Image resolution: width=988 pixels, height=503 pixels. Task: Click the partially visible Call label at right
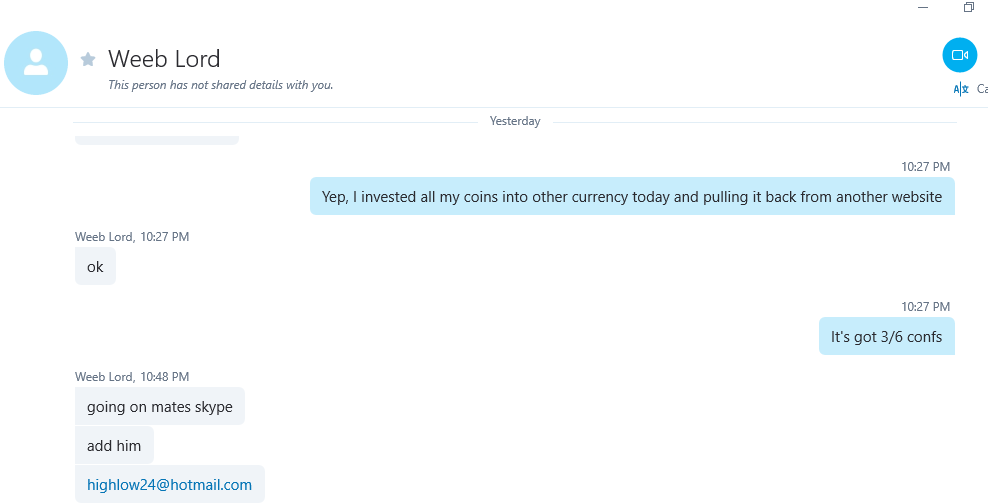982,89
